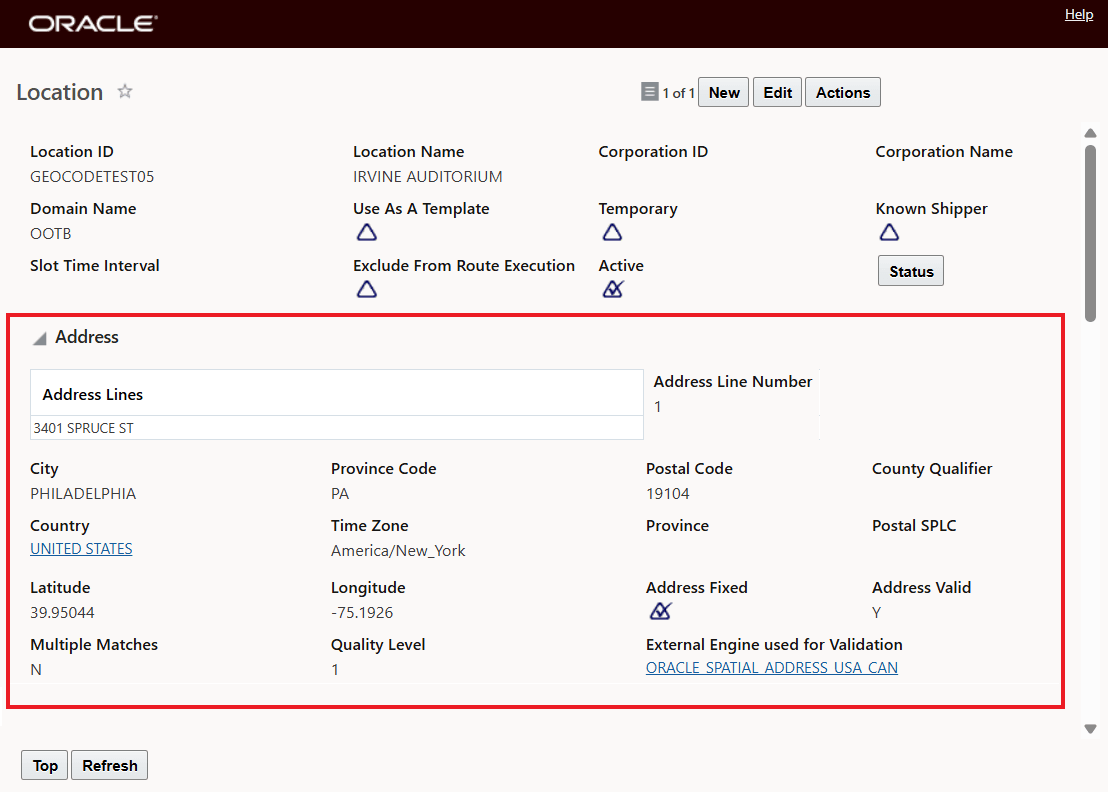Toggle the Temporary checkbox
The image size is (1108, 795).
tap(612, 233)
